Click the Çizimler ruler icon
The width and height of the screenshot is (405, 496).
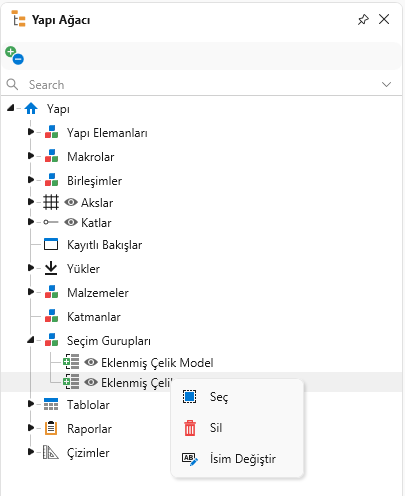coord(51,452)
